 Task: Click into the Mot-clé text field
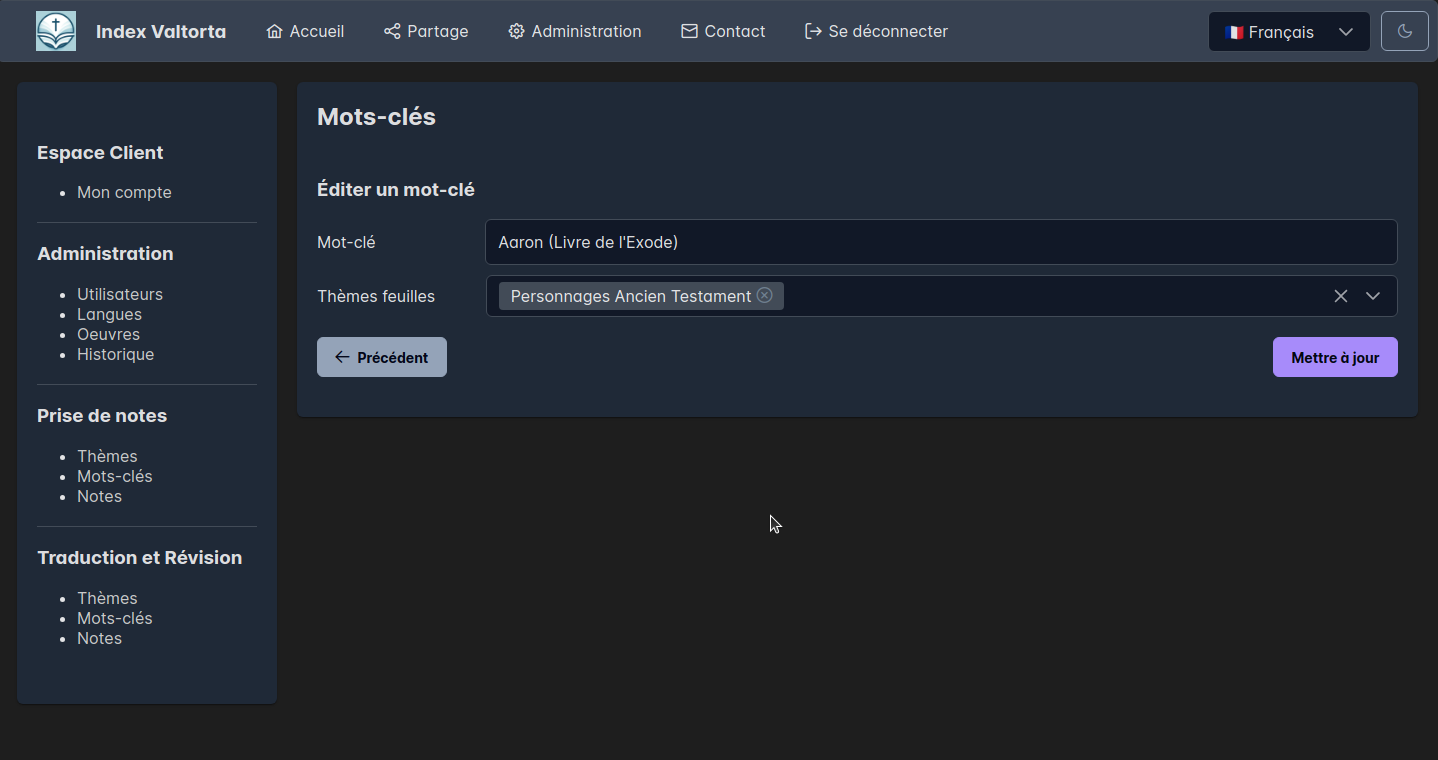(940, 242)
